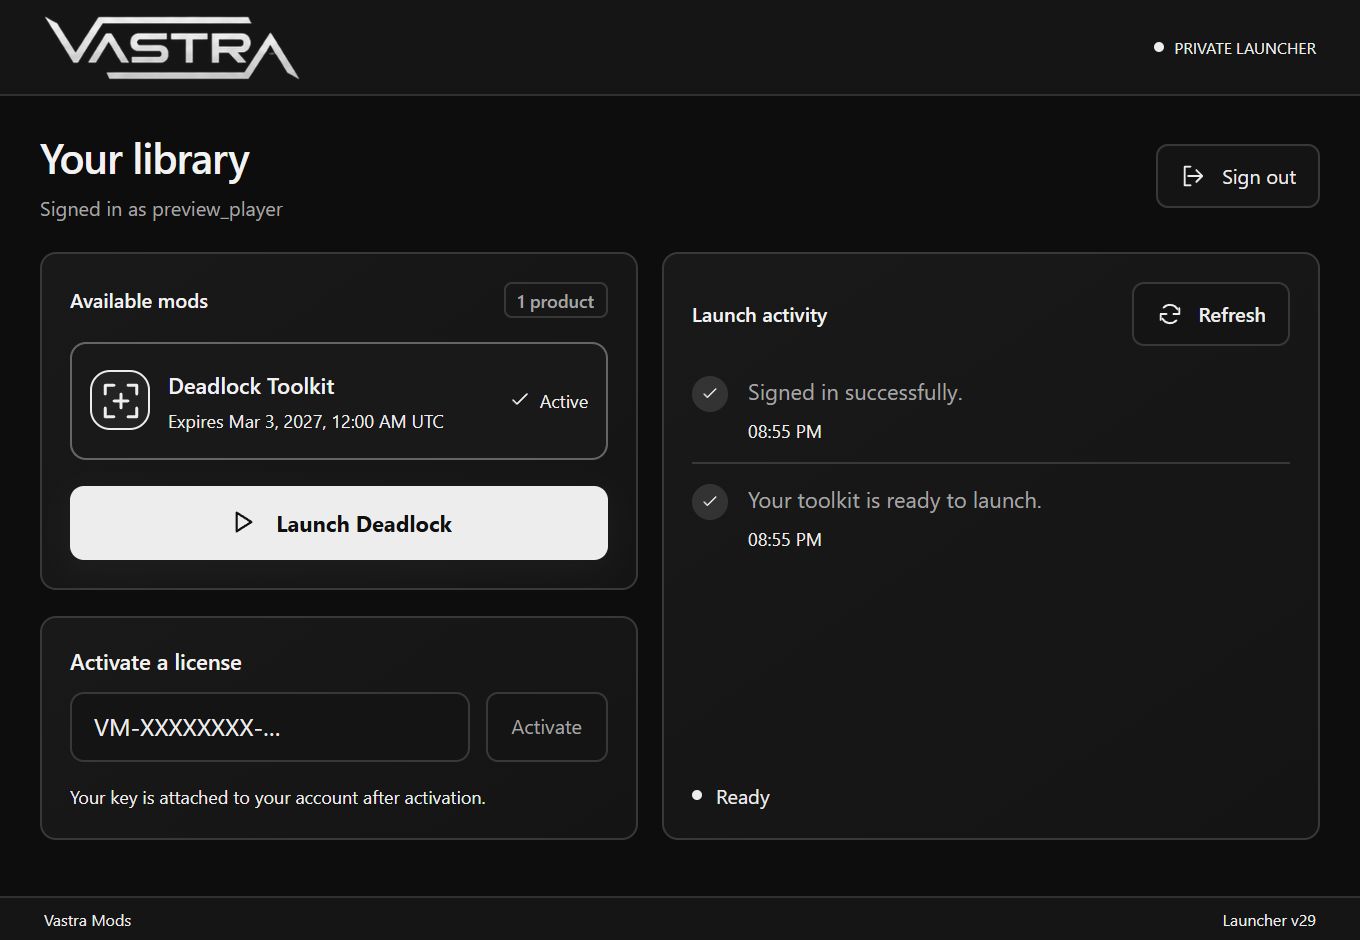This screenshot has height=940, width=1360.
Task: Click Signed in as preview_player text
Action: [161, 209]
